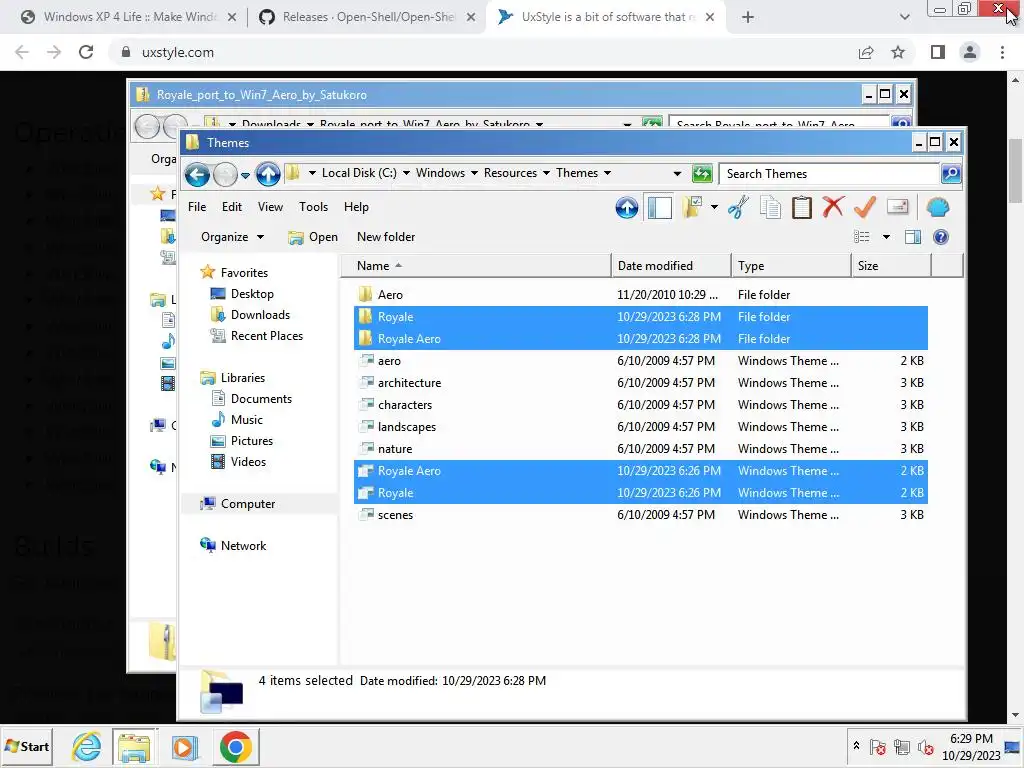
Task: Click the uxstyle.com address bar
Action: click(x=483, y=52)
